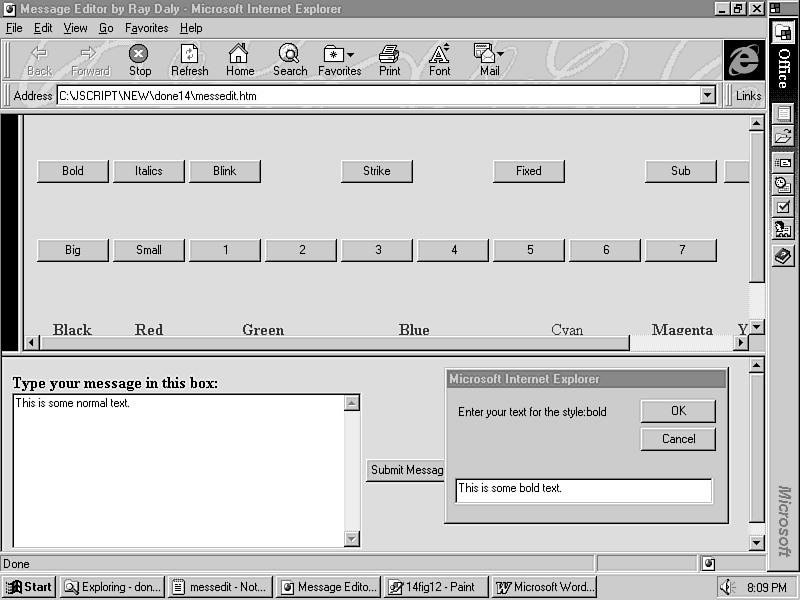800x600 pixels.
Task: Select font size button 3
Action: coord(377,250)
